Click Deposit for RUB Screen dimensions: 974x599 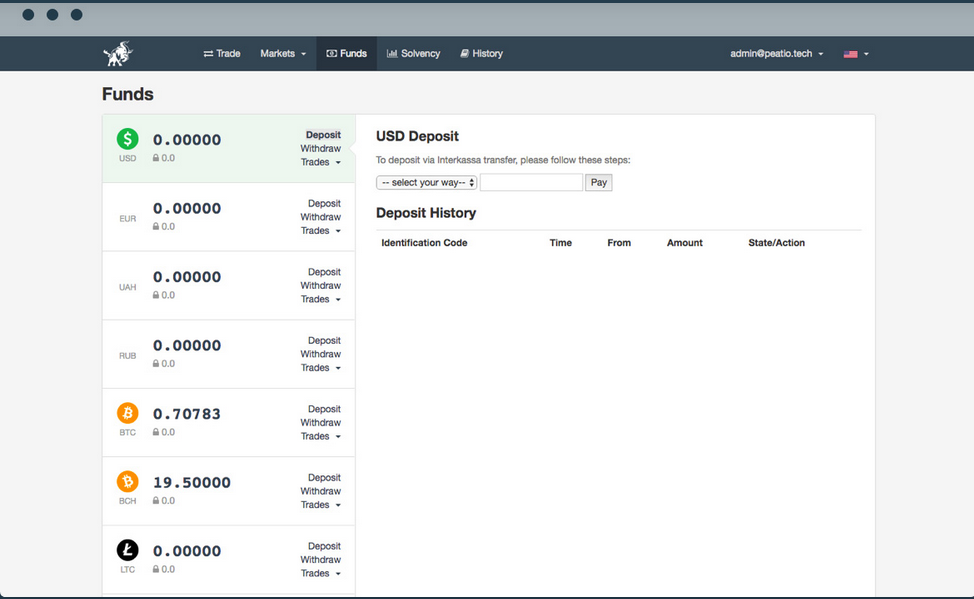pos(324,341)
